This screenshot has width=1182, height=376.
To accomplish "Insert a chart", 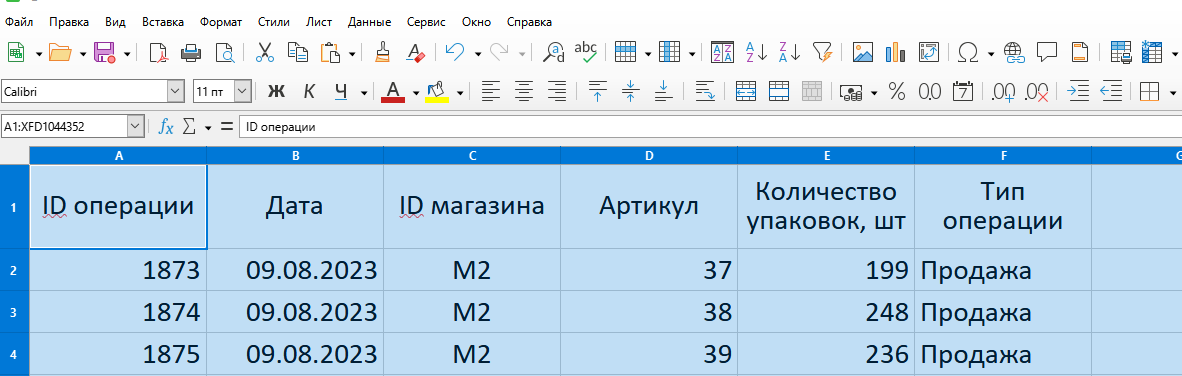I will tap(895, 52).
